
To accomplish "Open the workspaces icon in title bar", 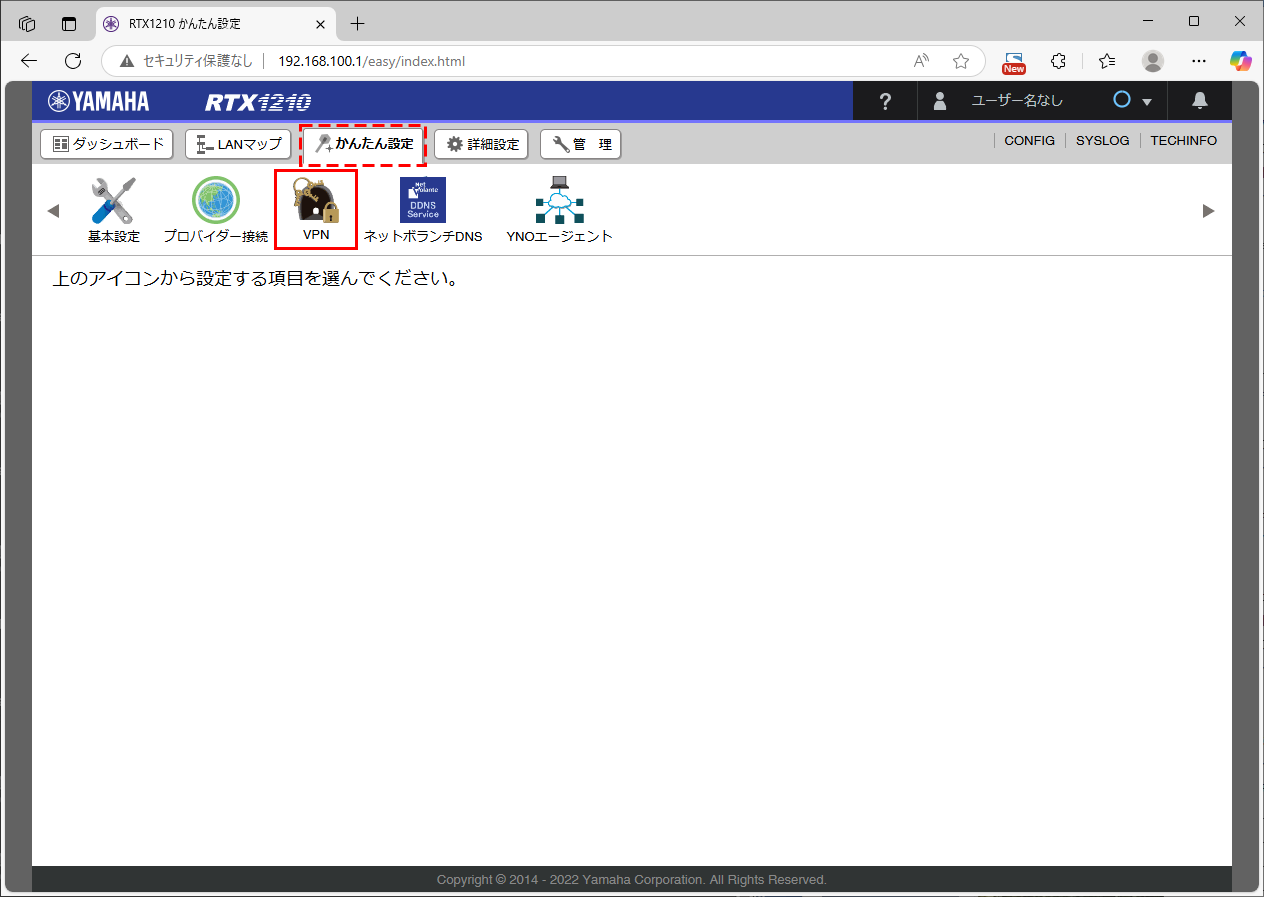I will pyautogui.click(x=27, y=23).
